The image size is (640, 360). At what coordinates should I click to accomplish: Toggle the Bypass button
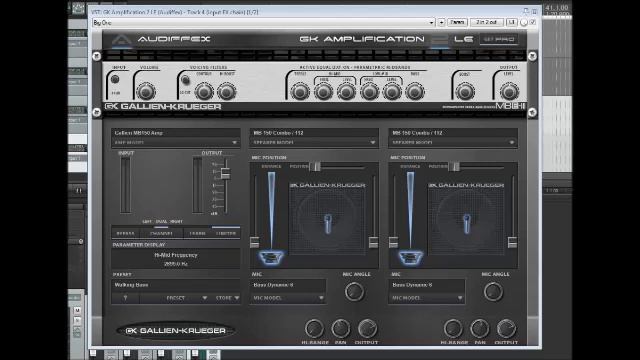coord(125,233)
